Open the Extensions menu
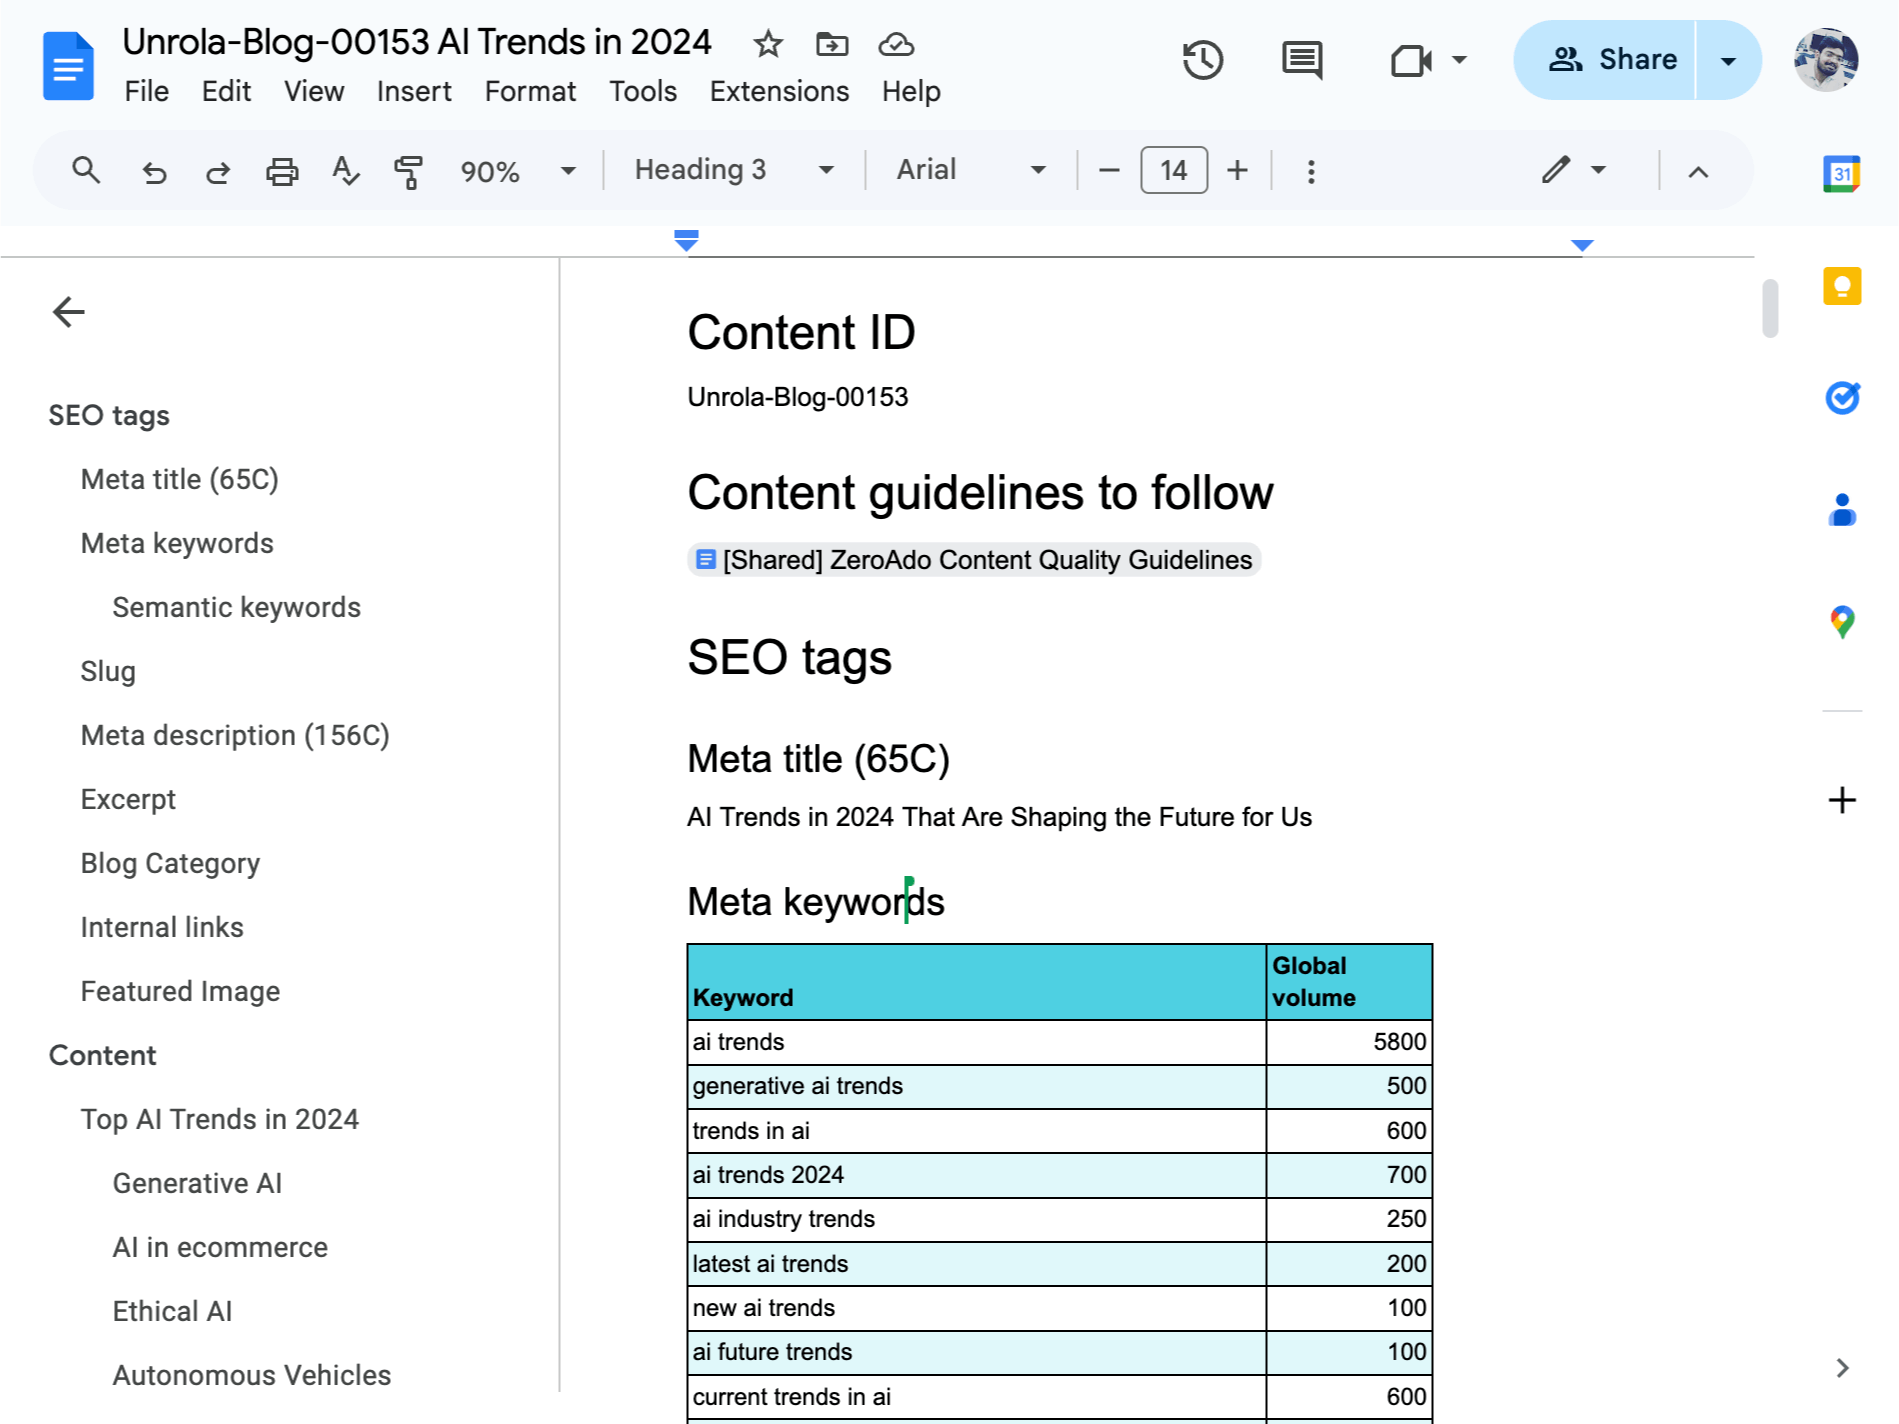This screenshot has height=1424, width=1899. pos(779,91)
